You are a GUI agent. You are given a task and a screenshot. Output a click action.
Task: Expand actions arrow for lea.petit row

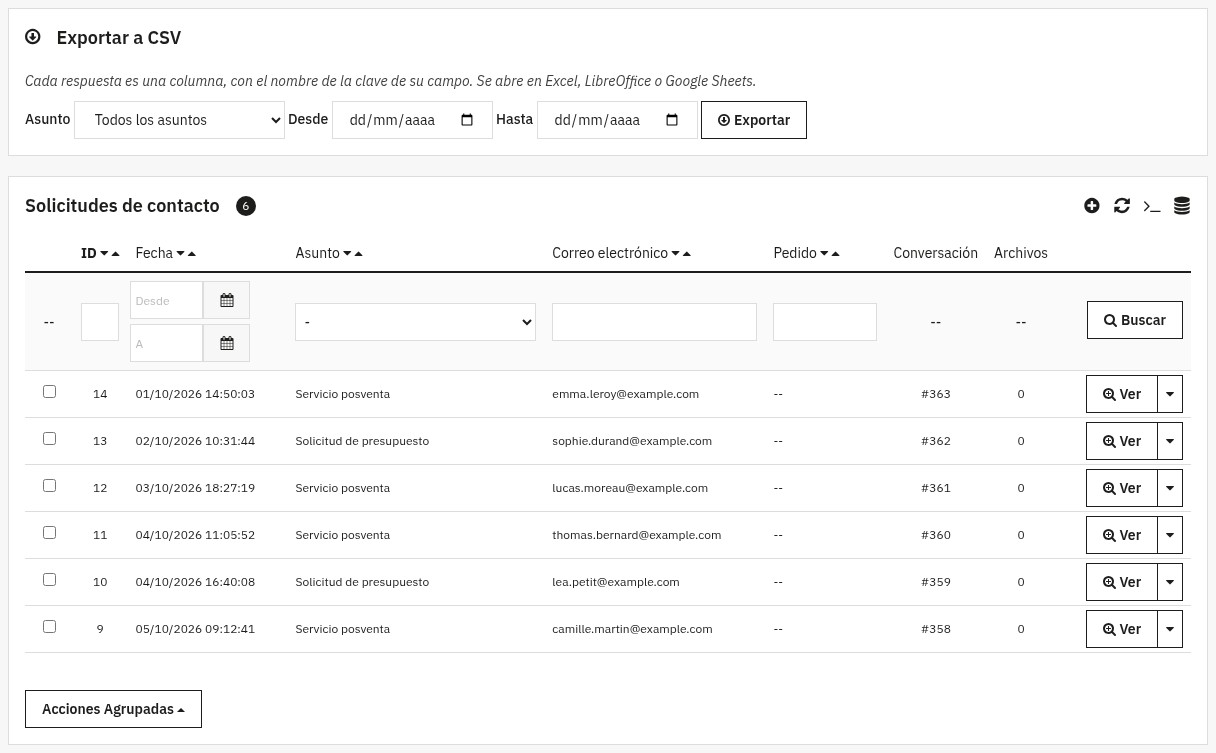point(1170,582)
